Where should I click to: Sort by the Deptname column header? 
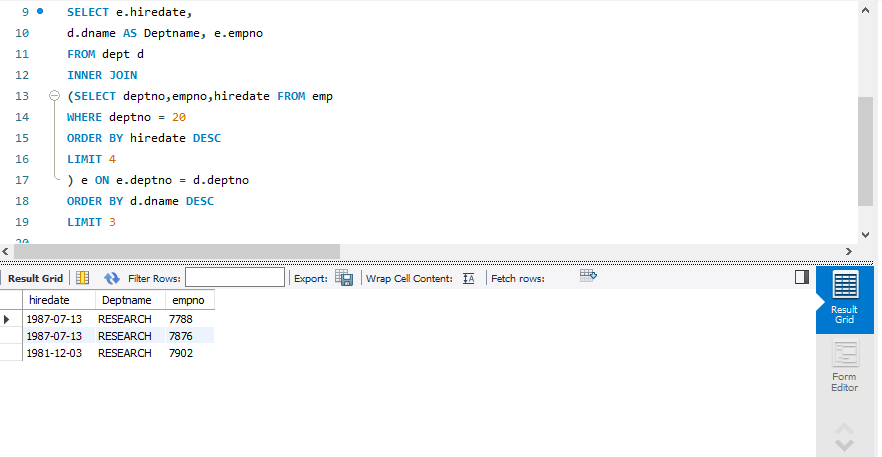pyautogui.click(x=130, y=300)
